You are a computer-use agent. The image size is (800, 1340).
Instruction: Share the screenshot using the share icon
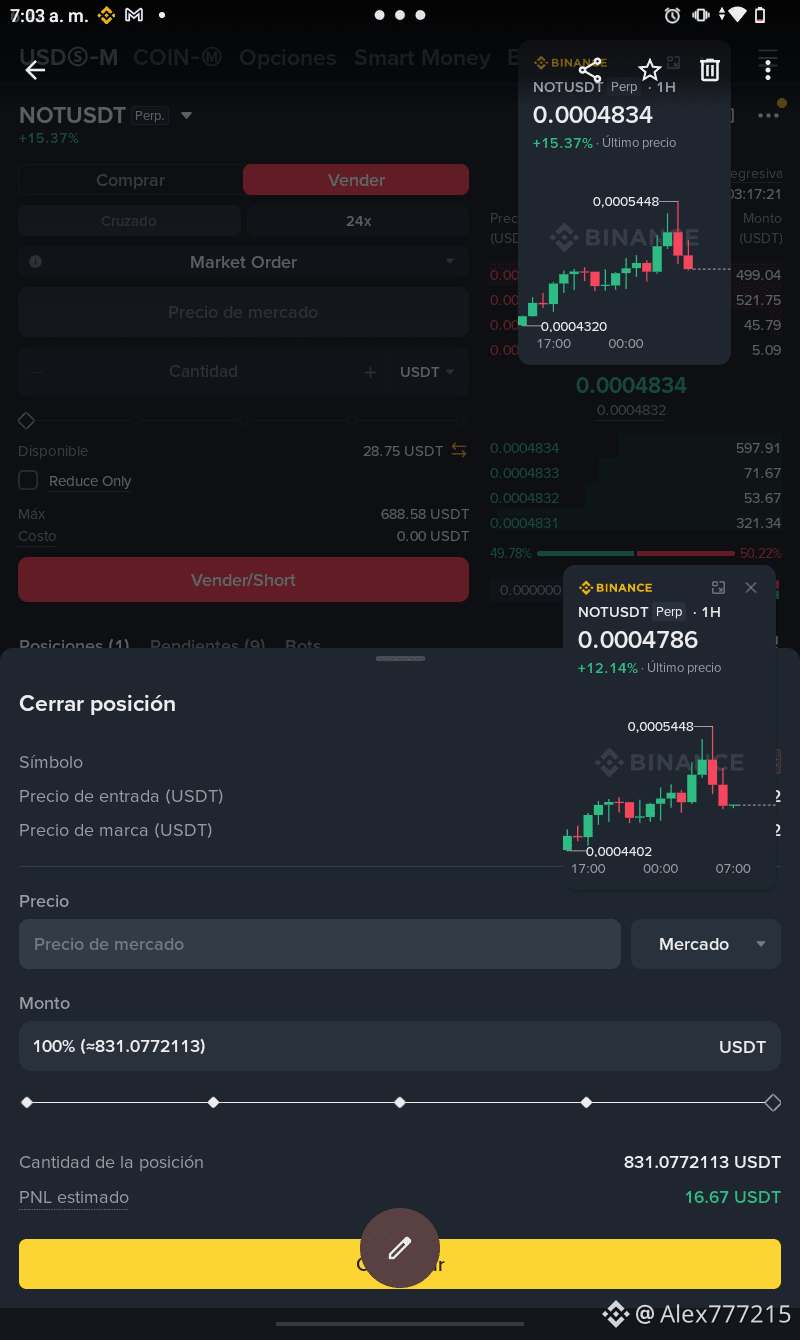coord(590,70)
